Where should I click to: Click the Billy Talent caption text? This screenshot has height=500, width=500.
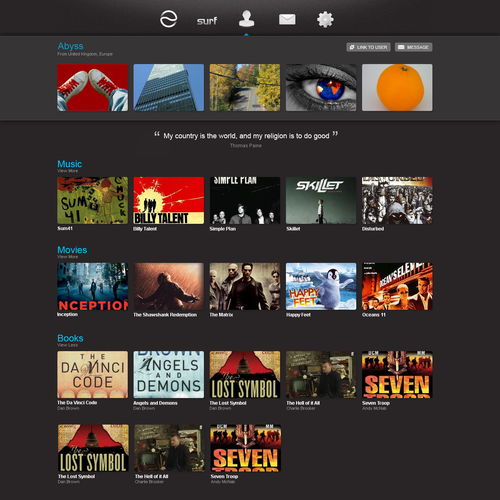point(145,229)
